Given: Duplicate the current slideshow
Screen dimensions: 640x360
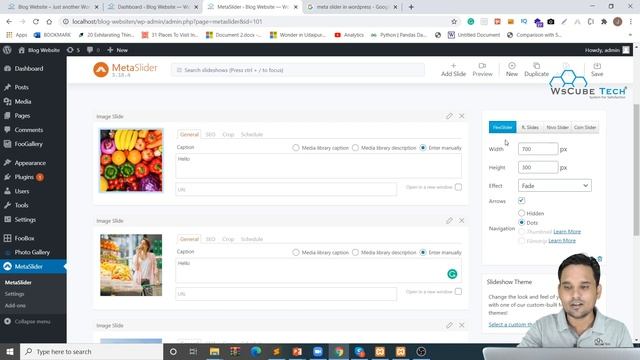Looking at the screenshot, I should tap(536, 70).
